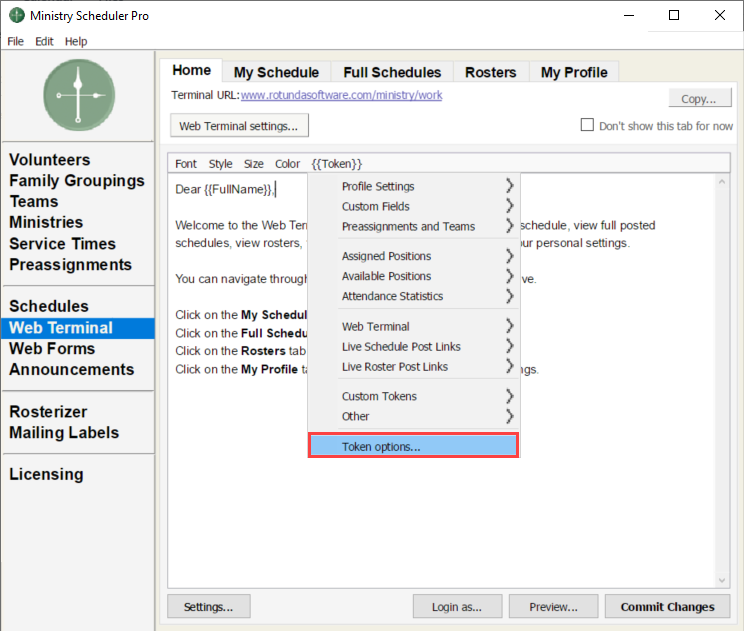The width and height of the screenshot is (744, 631).
Task: Open the Help menu
Action: click(x=76, y=41)
